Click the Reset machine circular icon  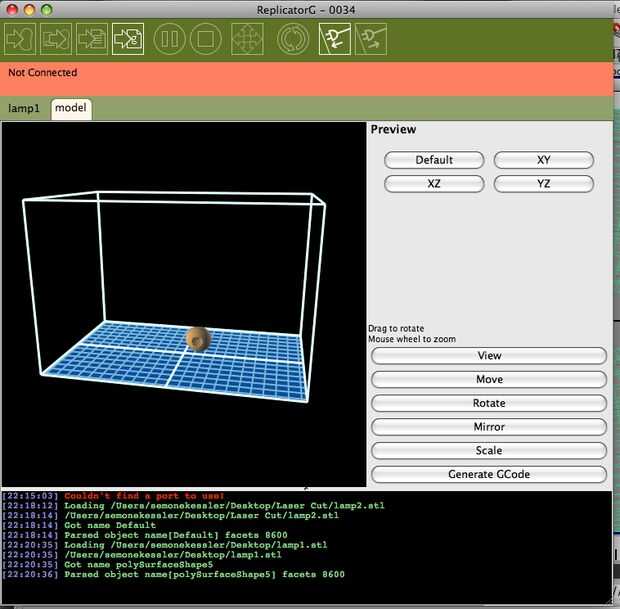click(x=293, y=39)
